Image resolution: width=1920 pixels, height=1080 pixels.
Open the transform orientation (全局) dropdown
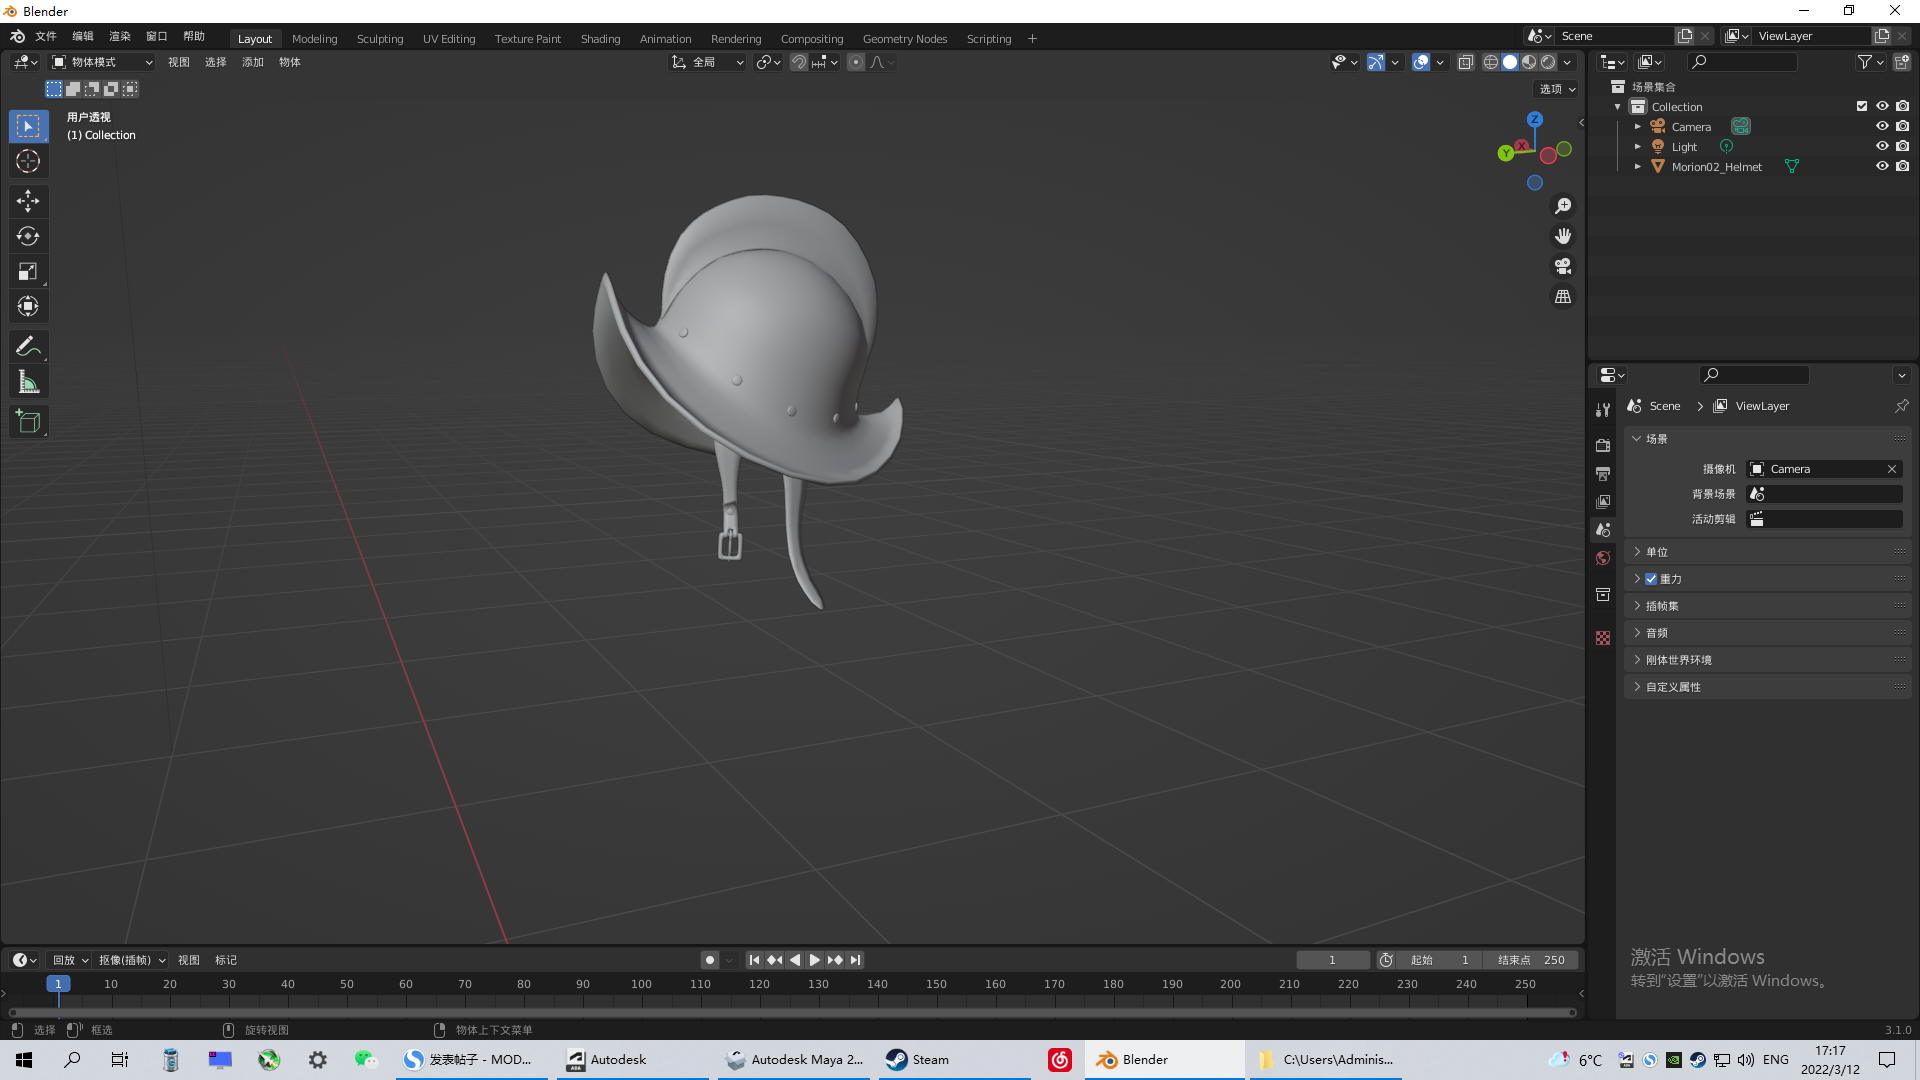[708, 62]
